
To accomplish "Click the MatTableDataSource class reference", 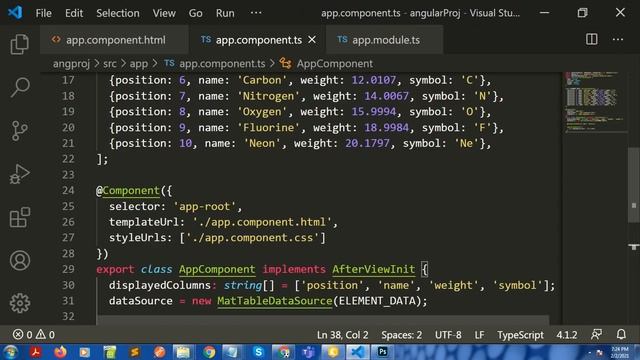I will 274,301.
